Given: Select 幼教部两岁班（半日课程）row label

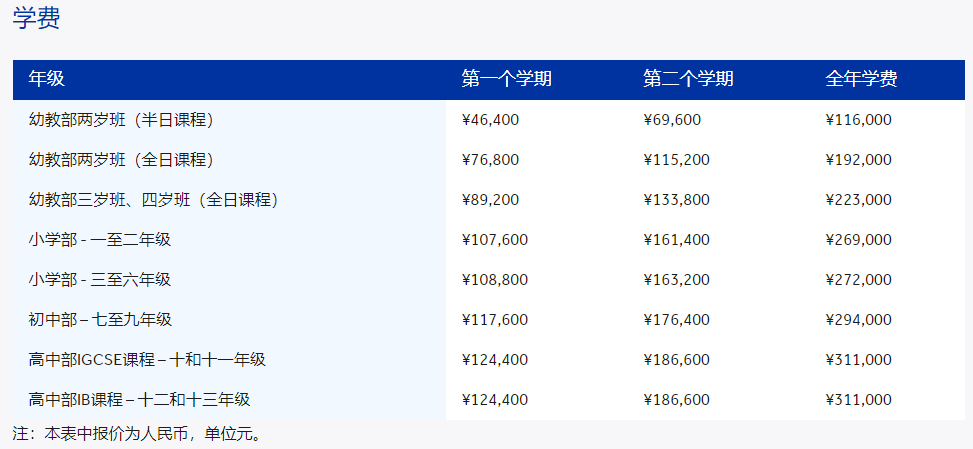Looking at the screenshot, I should pyautogui.click(x=121, y=120).
